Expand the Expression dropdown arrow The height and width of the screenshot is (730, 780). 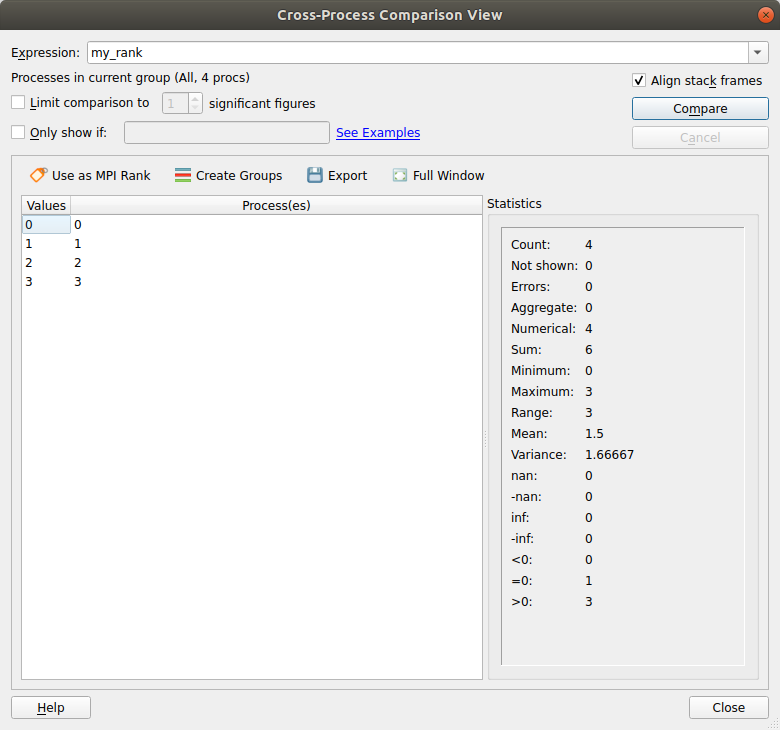pos(757,53)
